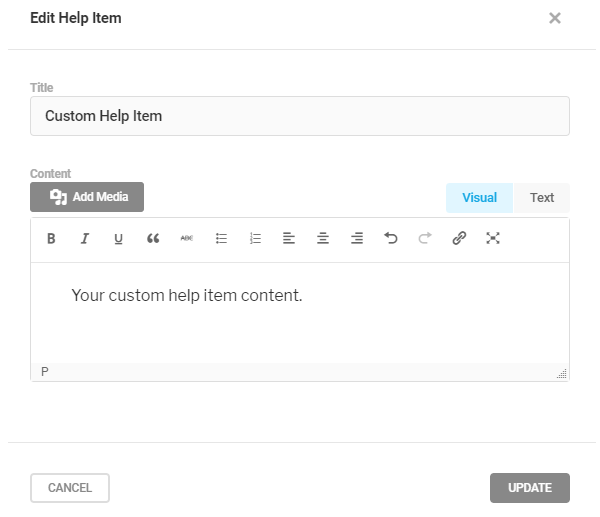Click the Title field label
The image size is (600, 517).
pyautogui.click(x=42, y=88)
